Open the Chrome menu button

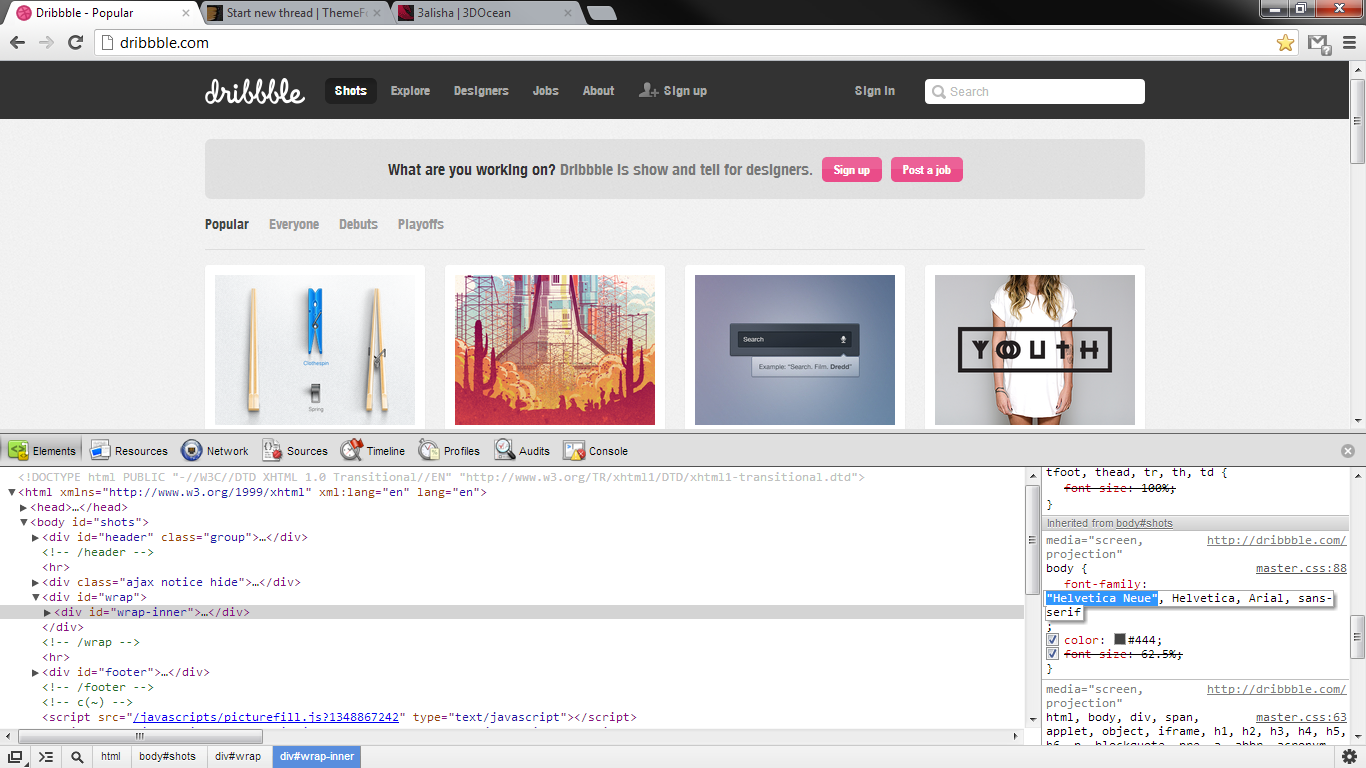[x=1347, y=43]
